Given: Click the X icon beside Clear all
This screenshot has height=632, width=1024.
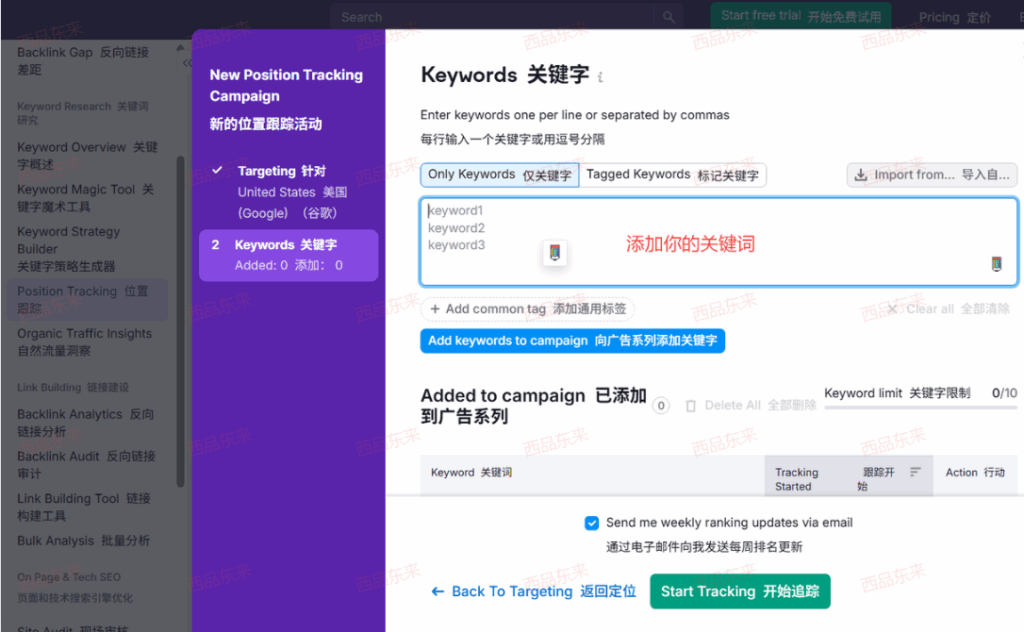Looking at the screenshot, I should coord(892,309).
